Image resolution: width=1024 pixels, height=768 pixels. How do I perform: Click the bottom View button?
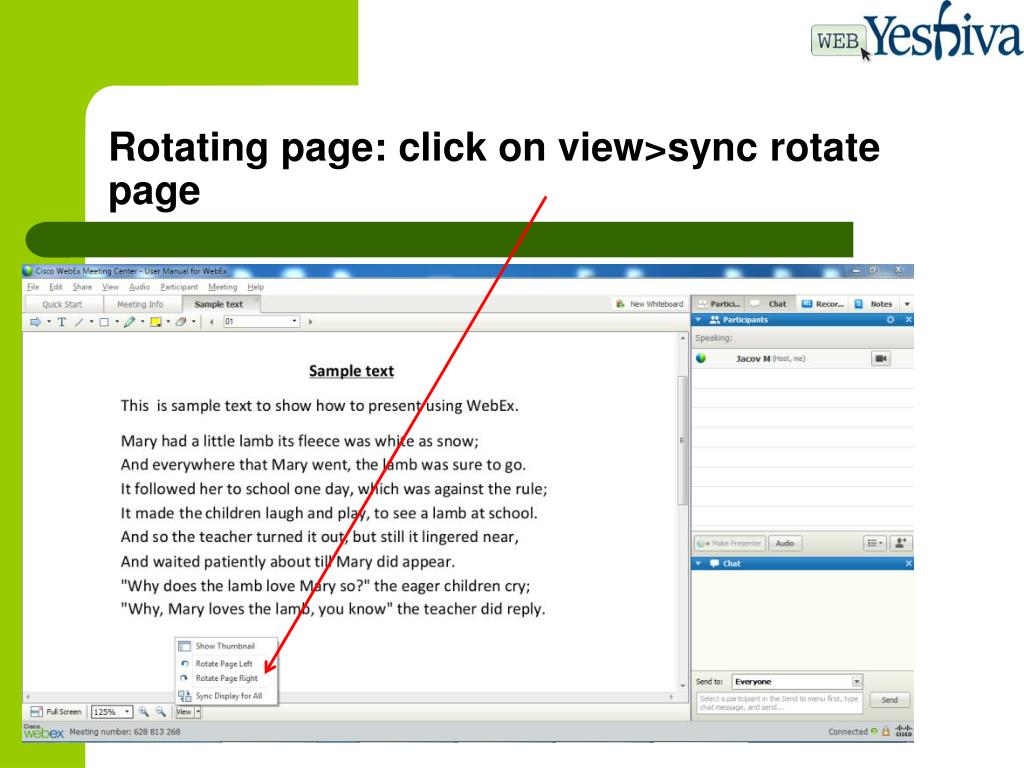tap(184, 712)
